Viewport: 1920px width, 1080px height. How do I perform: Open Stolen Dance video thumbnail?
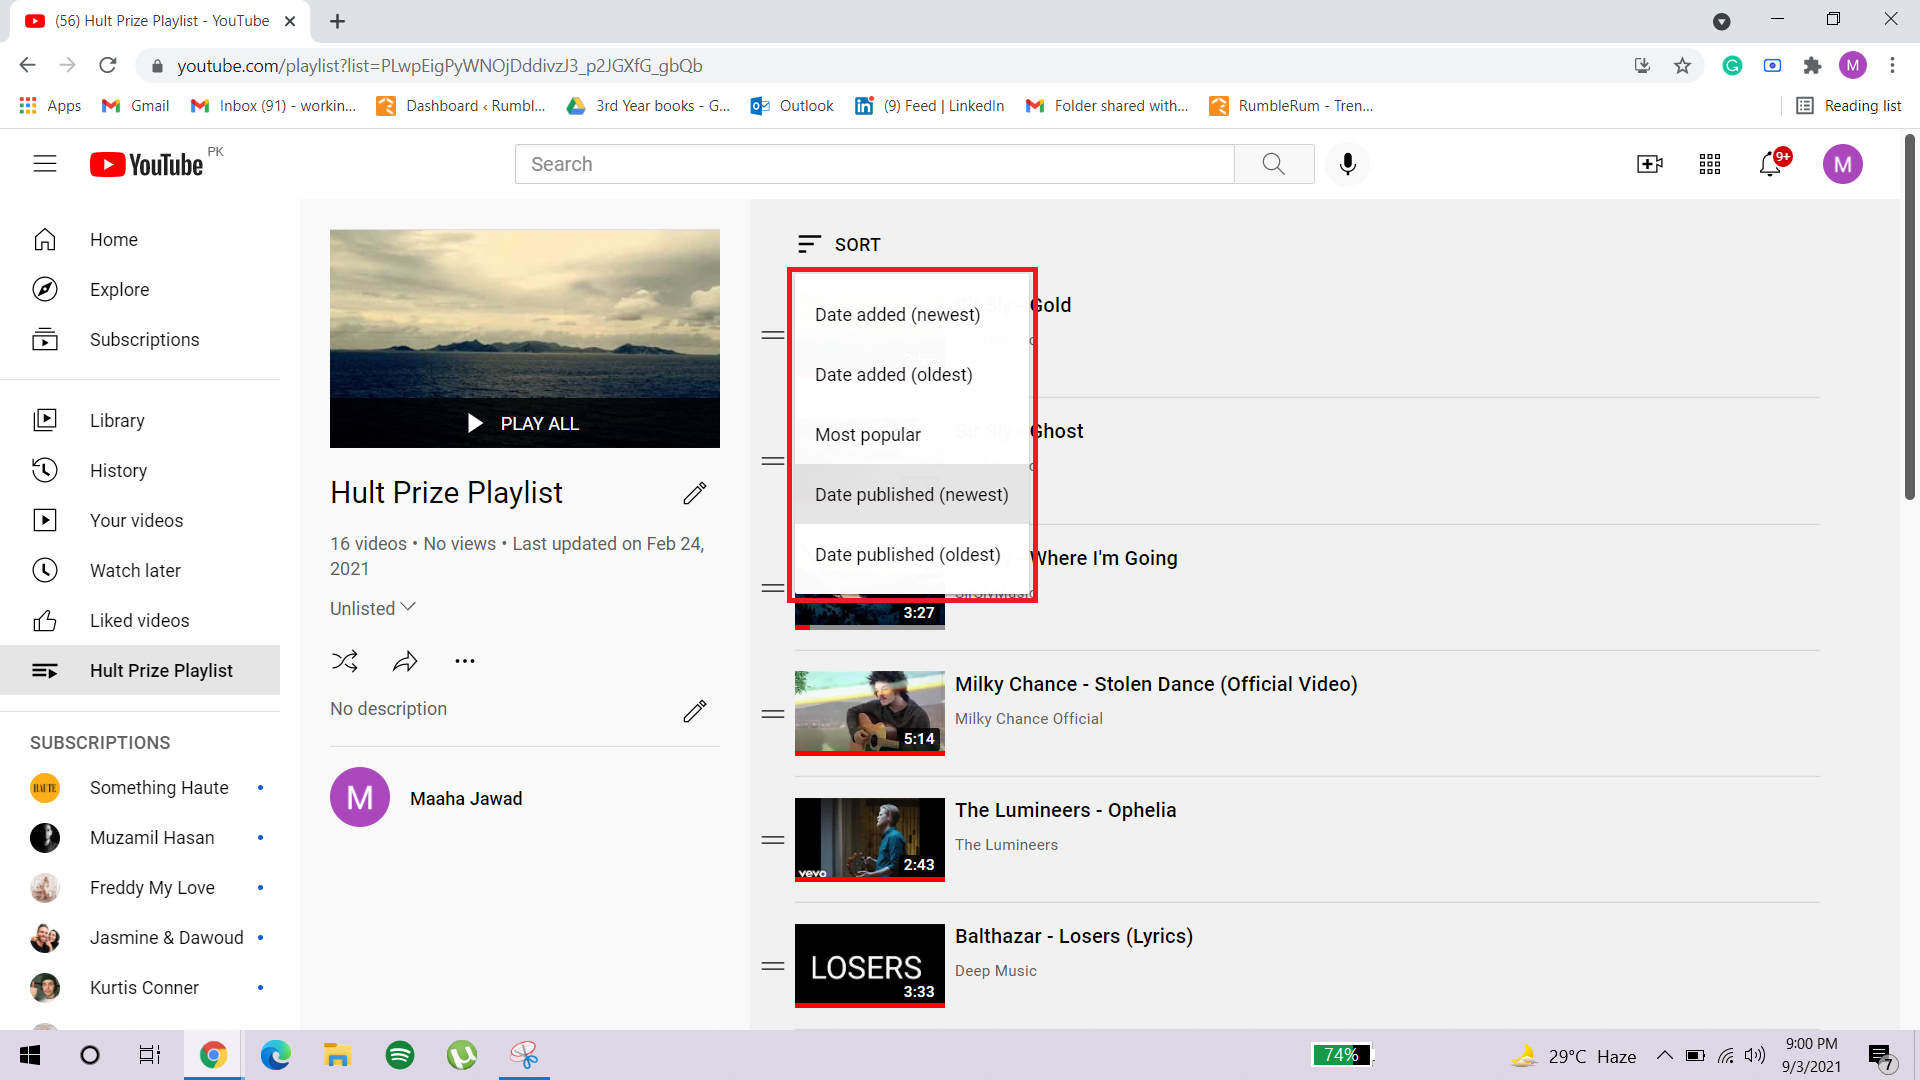(870, 713)
